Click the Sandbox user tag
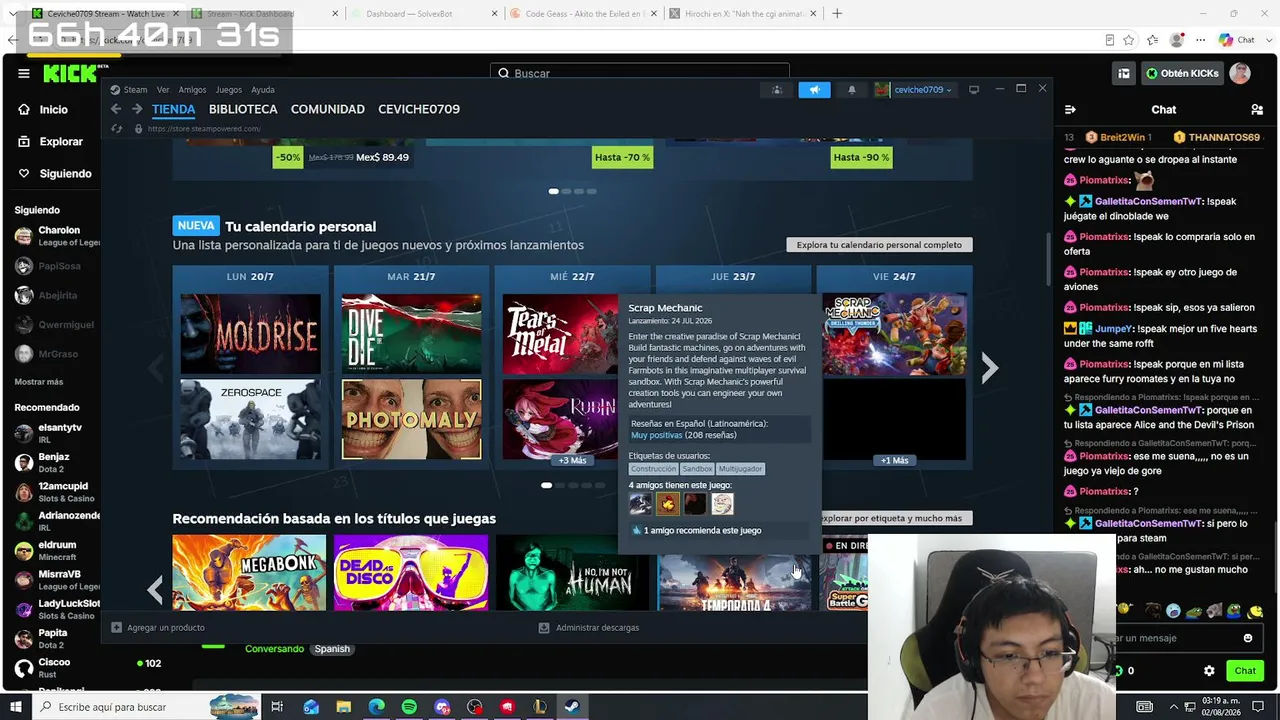This screenshot has width=1280, height=720. click(697, 469)
